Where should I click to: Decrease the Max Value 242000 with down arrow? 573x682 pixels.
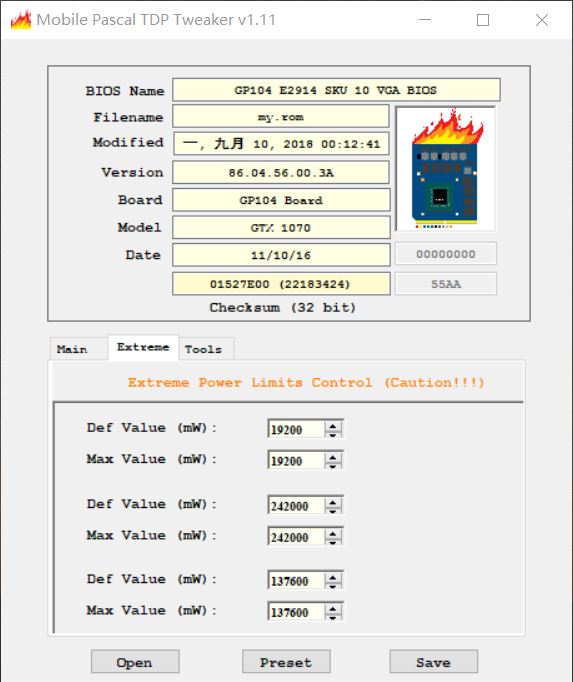(333, 542)
